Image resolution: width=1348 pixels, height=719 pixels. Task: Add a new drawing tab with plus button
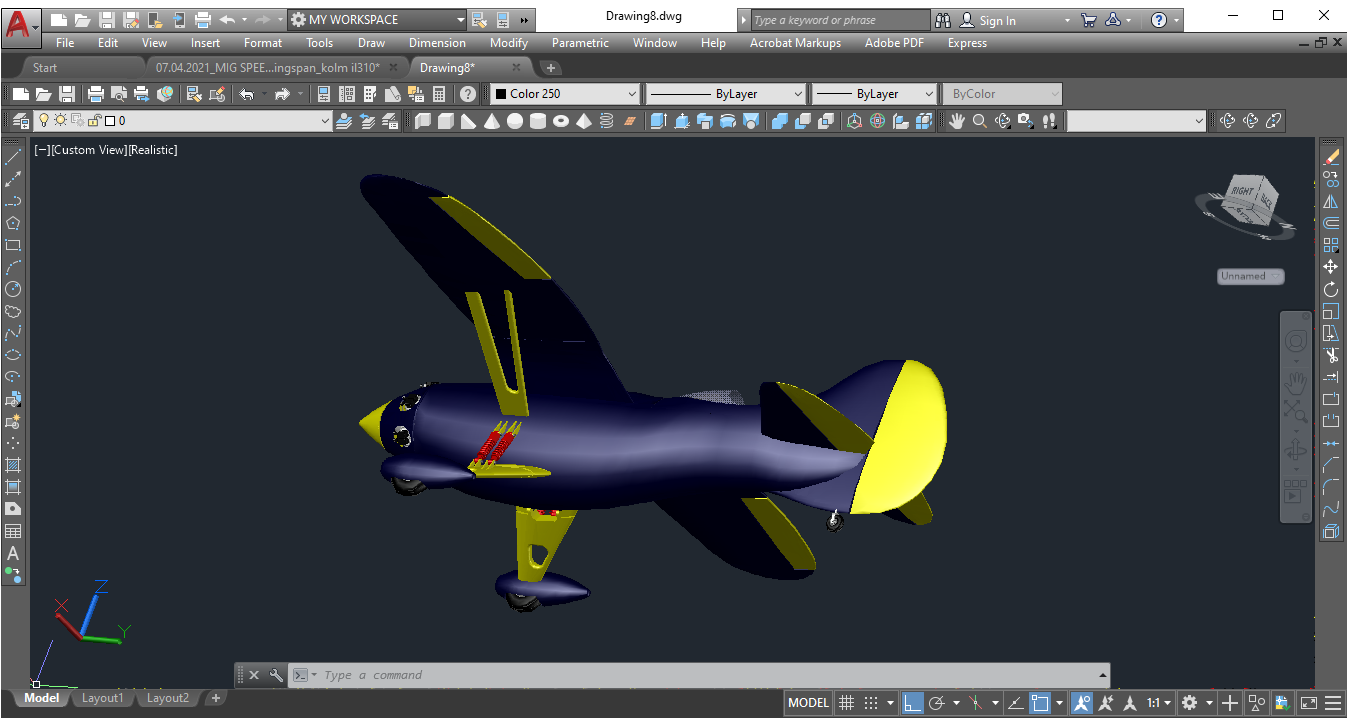[550, 68]
